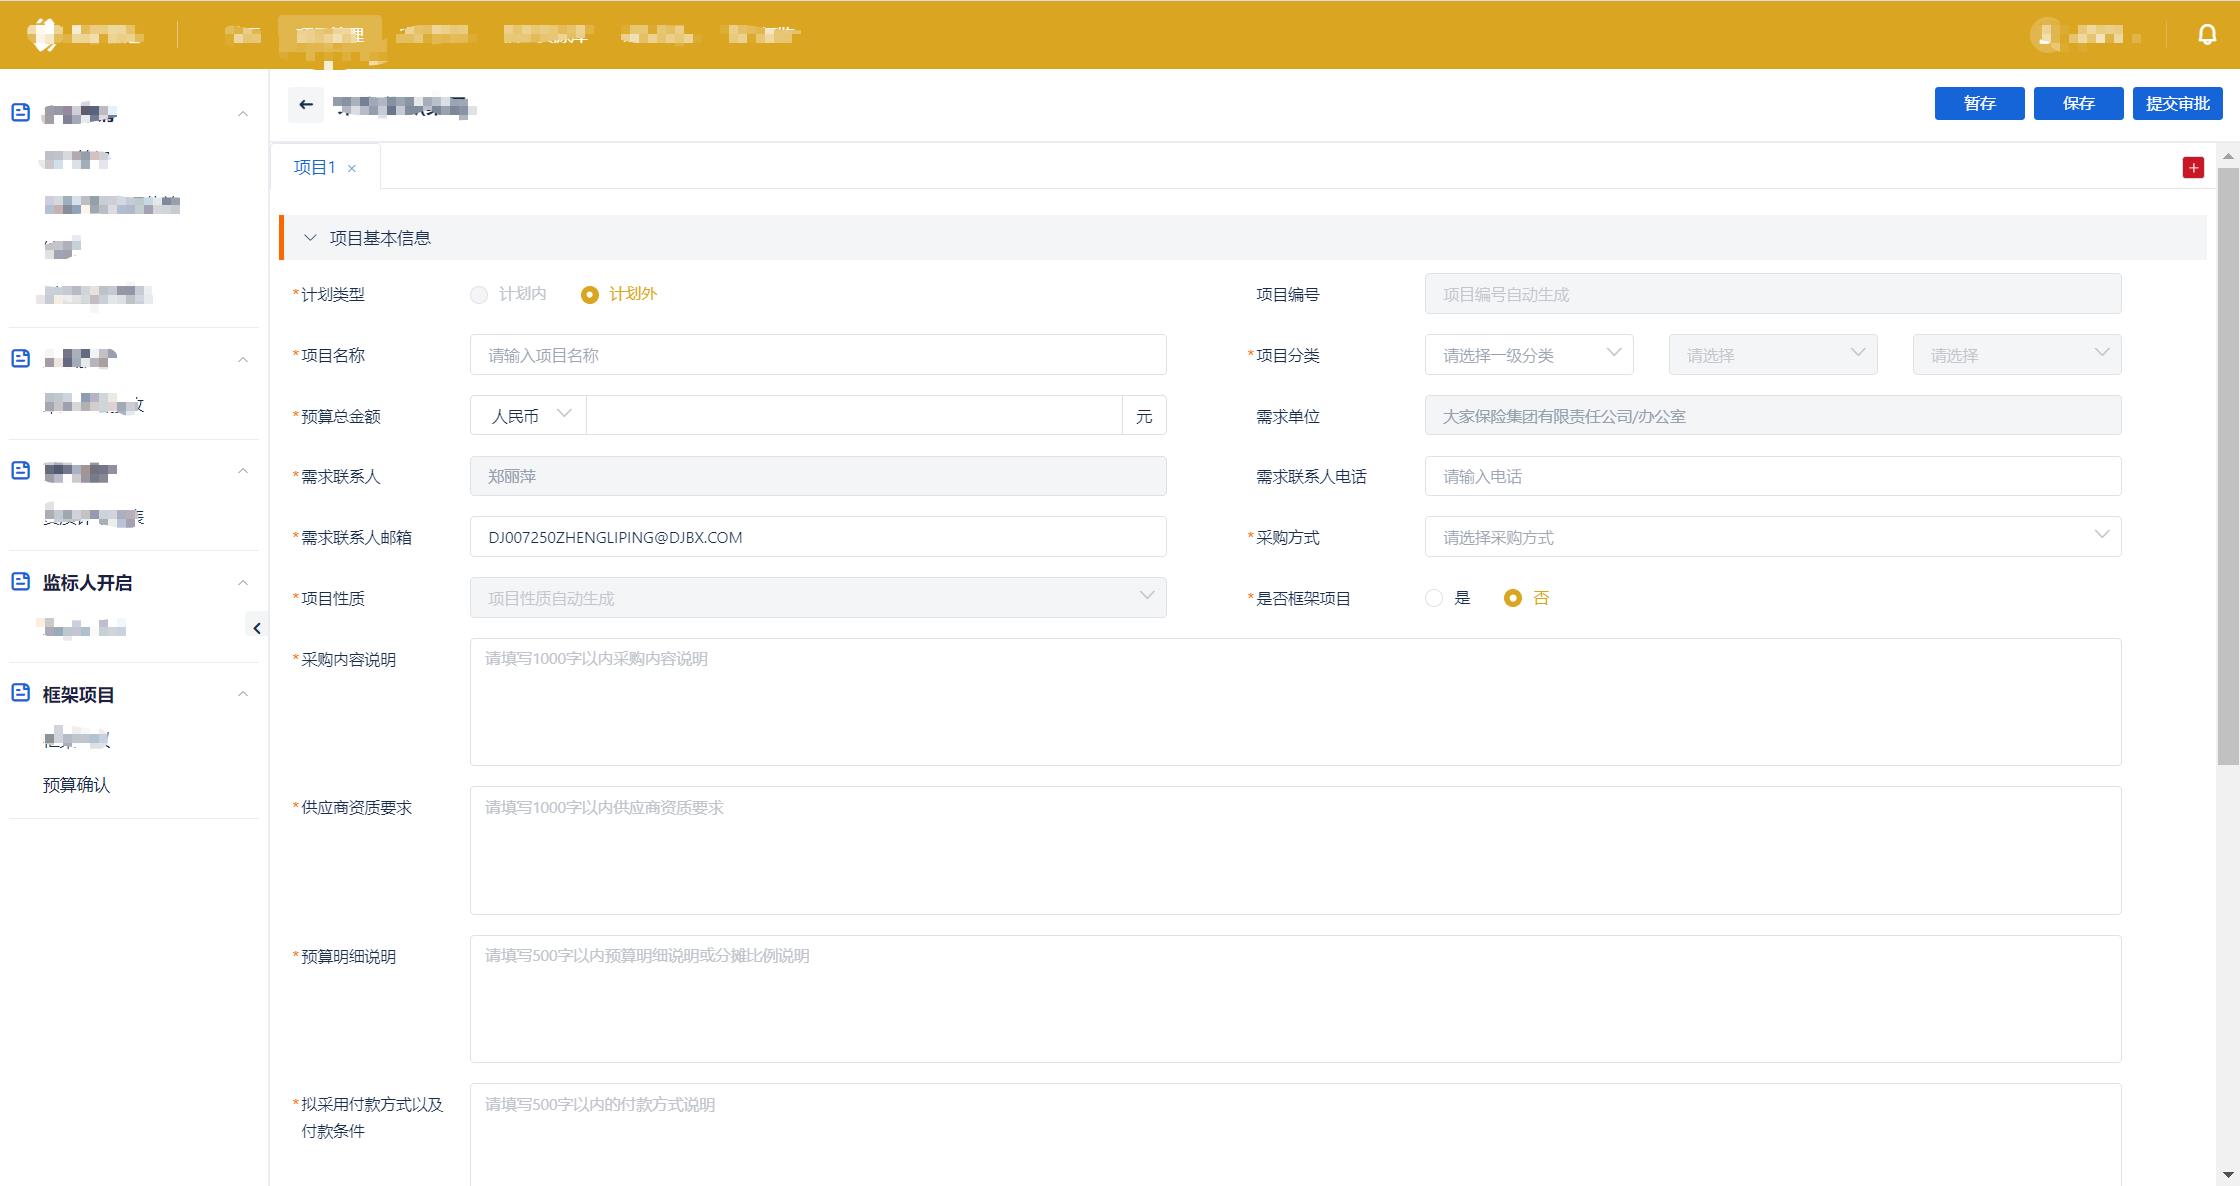Screen dimensions: 2240x1186
Task: Open the second 项目分类 dropdown
Action: (1773, 355)
